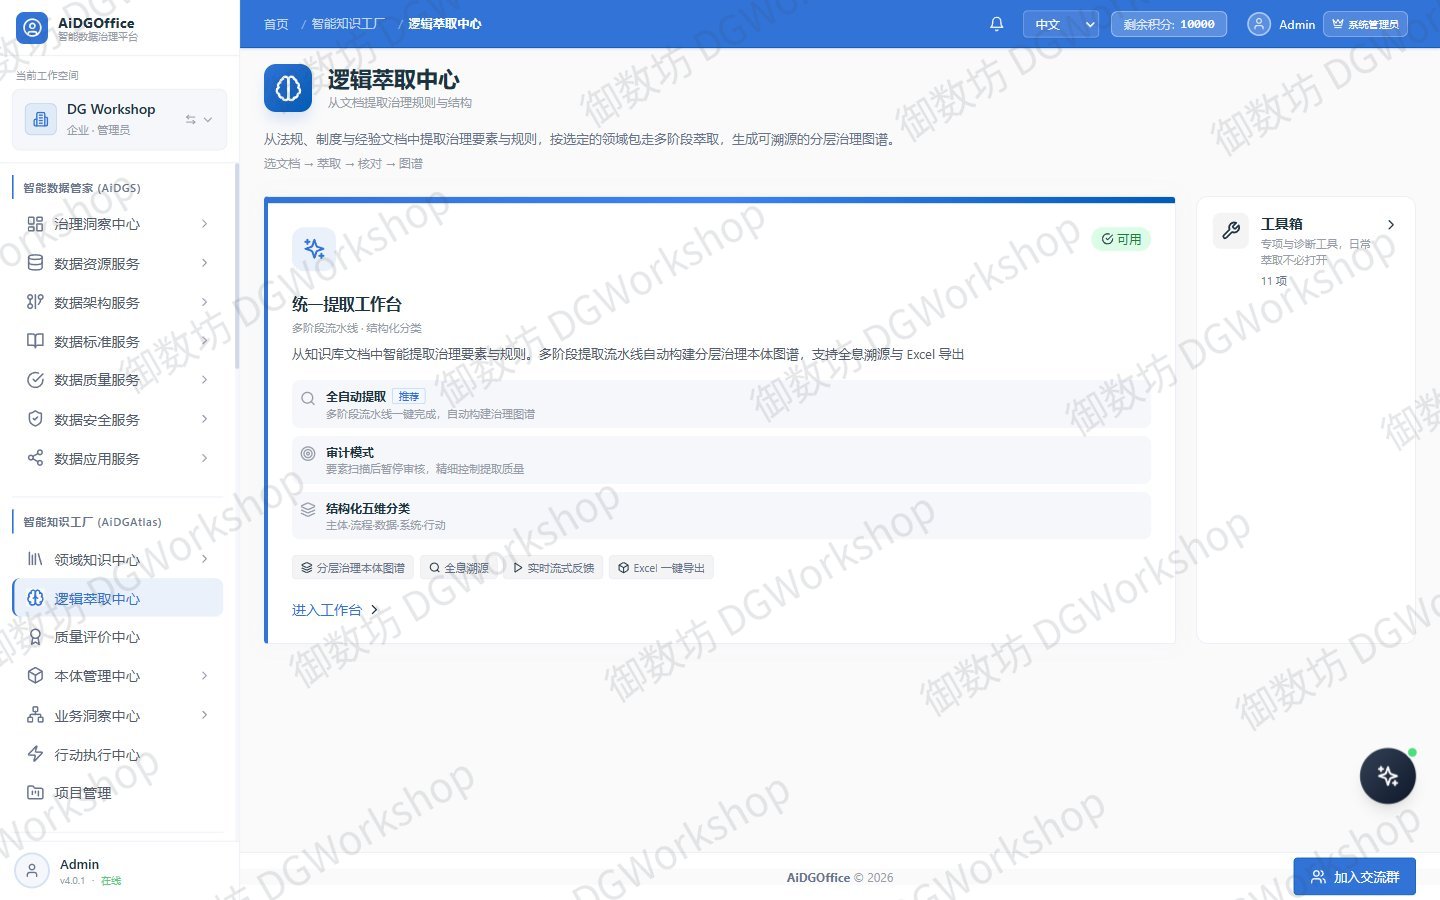
Task: Click the Excel 一键导出 tag
Action: click(661, 568)
